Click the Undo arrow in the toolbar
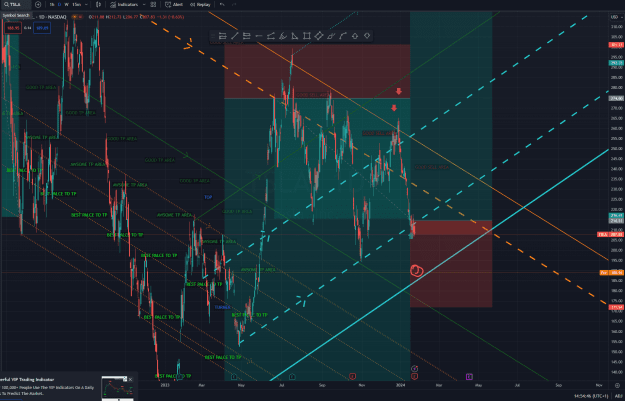Viewport: 625px width, 401px height. click(x=222, y=4)
